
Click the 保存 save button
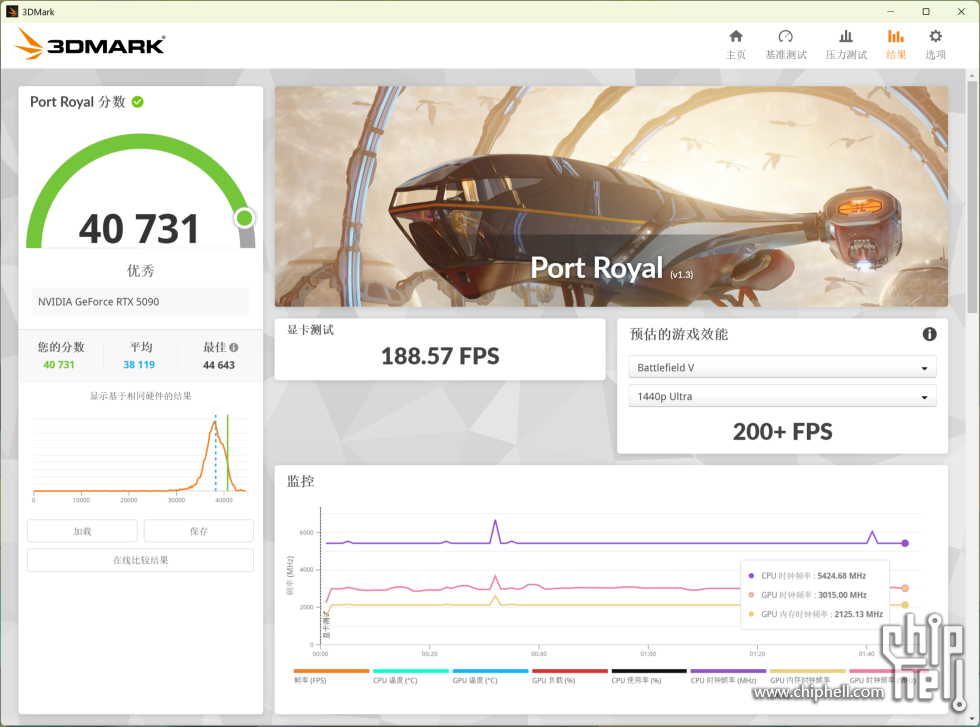[199, 531]
